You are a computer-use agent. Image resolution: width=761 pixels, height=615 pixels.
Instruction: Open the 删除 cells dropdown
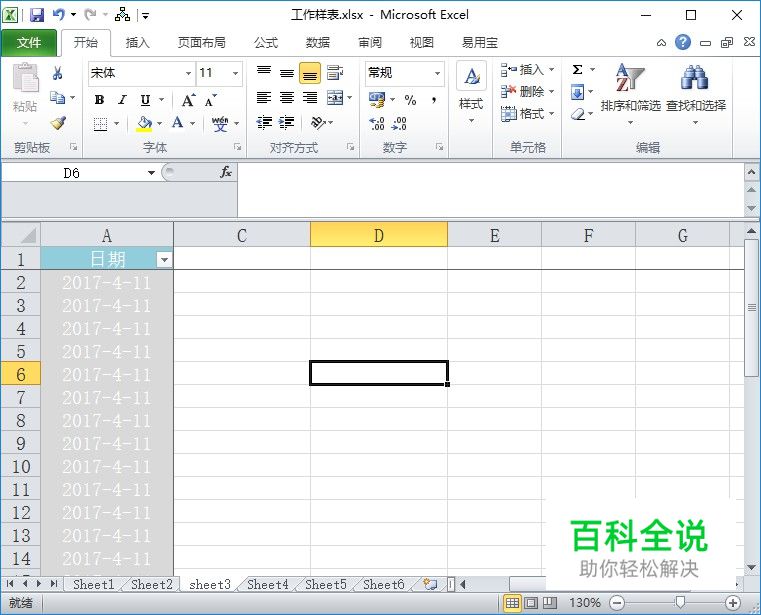click(528, 91)
